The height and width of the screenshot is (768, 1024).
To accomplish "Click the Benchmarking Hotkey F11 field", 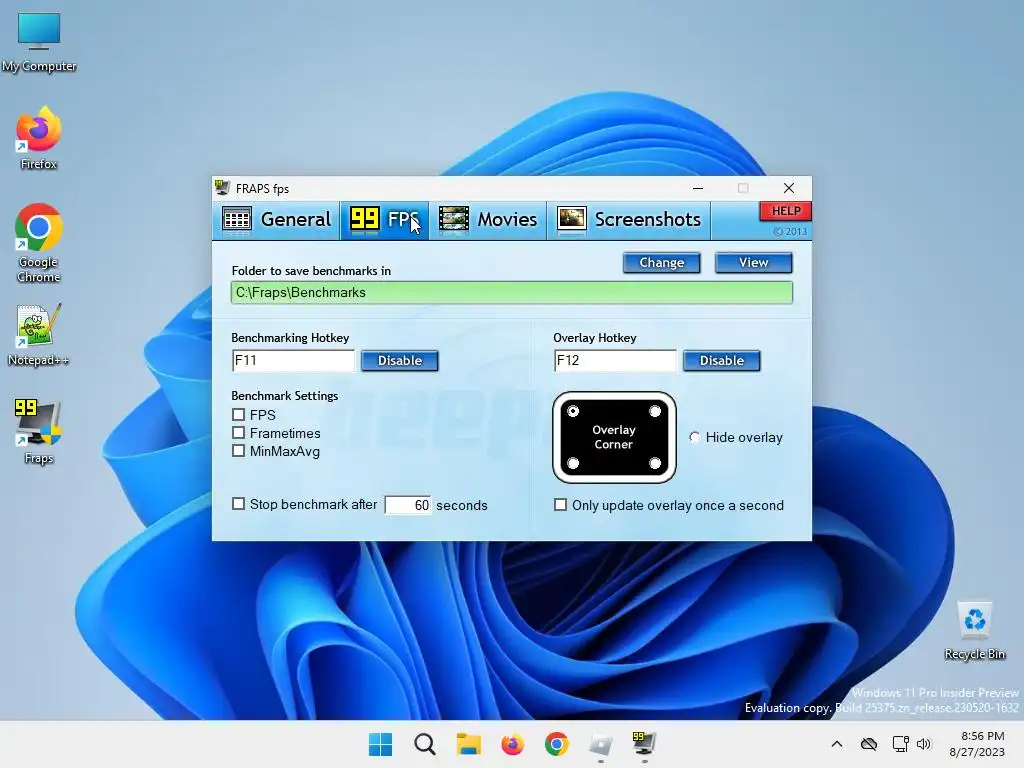I will click(293, 360).
